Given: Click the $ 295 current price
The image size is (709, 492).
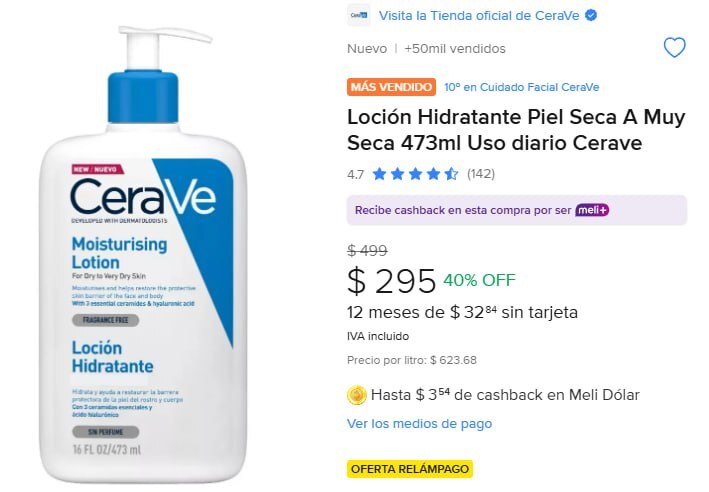Looking at the screenshot, I should [x=391, y=281].
